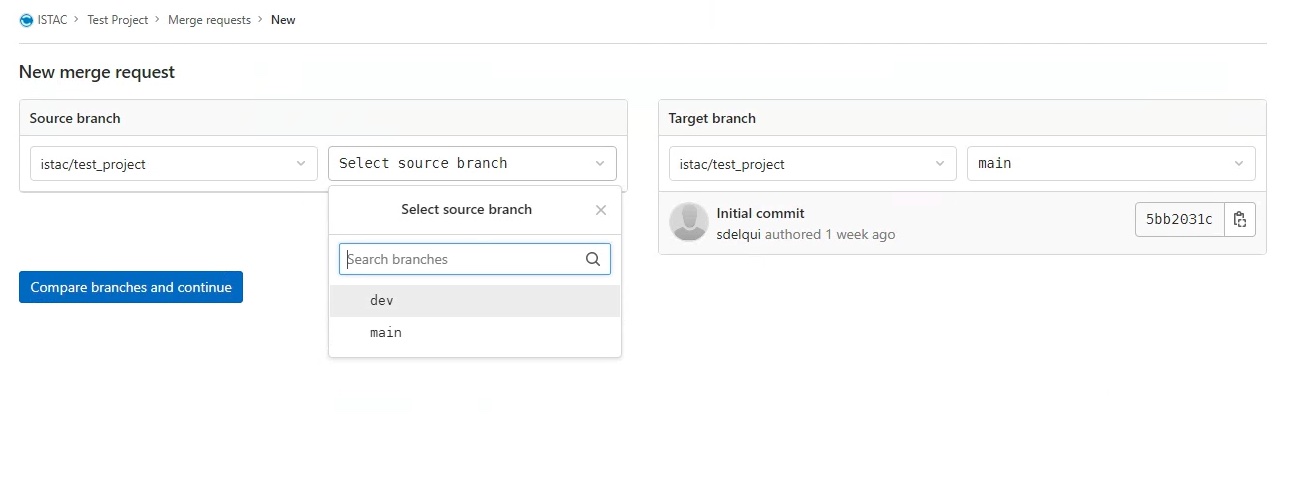
Task: Click the 5bb2031c commit hash
Action: pos(1180,220)
